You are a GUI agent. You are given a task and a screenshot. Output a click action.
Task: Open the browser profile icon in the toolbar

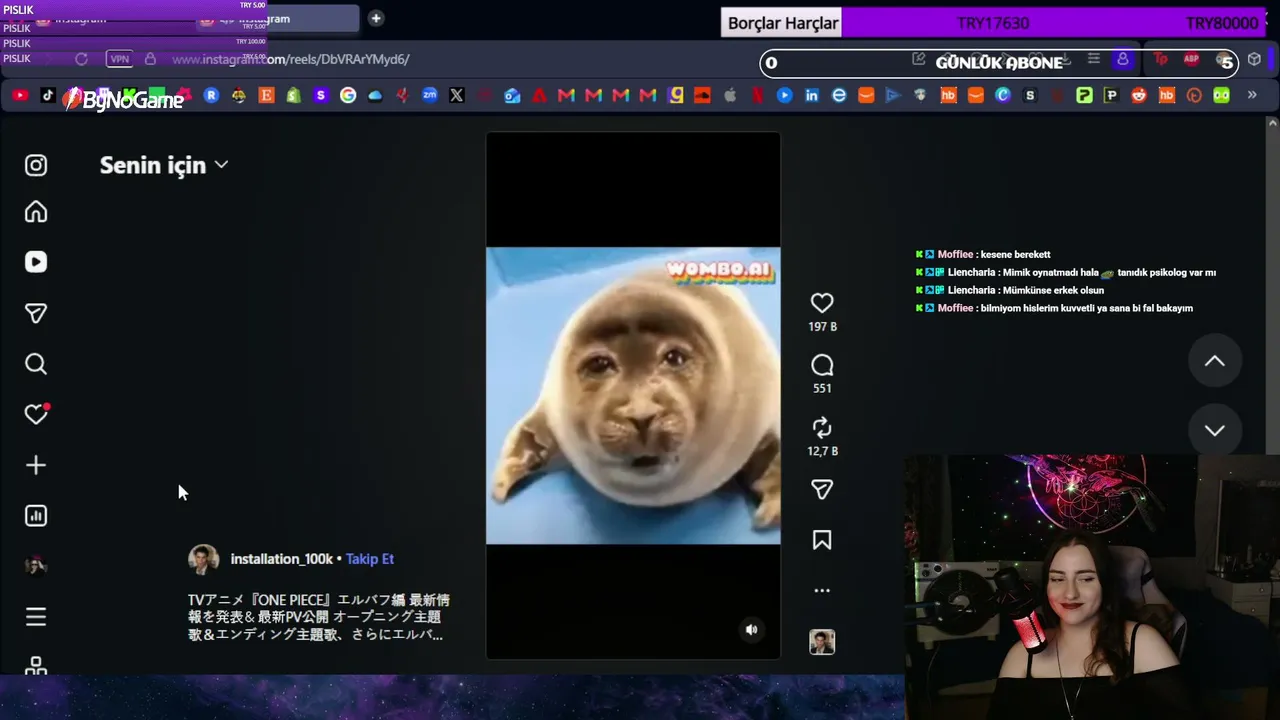(1123, 60)
